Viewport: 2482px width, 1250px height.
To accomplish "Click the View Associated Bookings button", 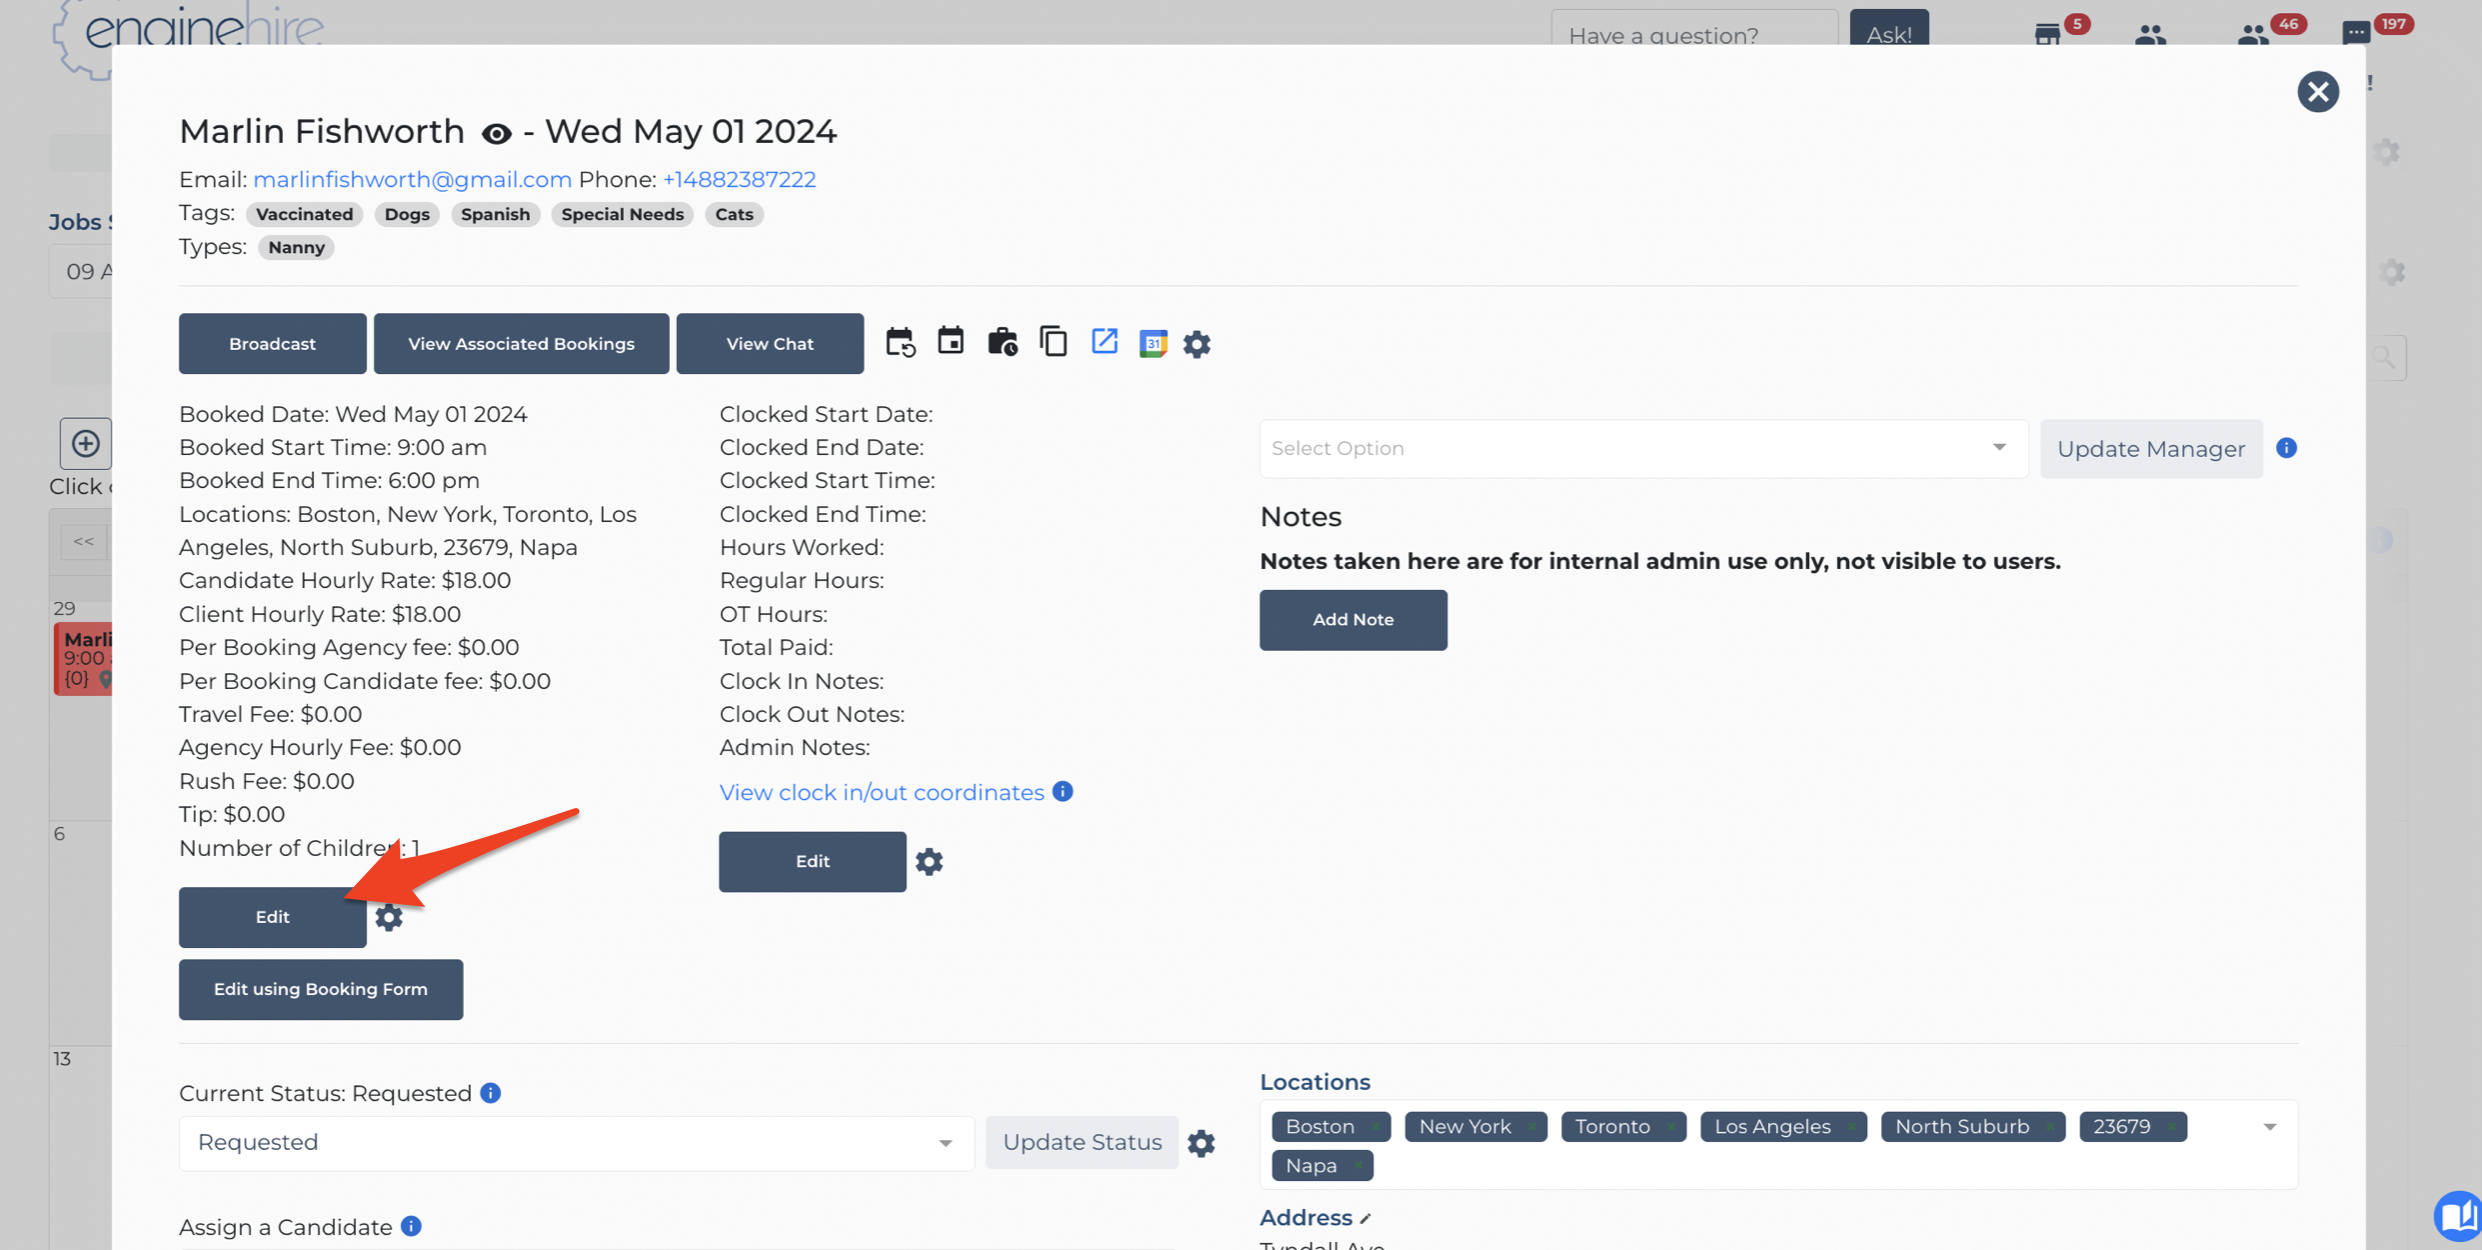I will point(521,344).
